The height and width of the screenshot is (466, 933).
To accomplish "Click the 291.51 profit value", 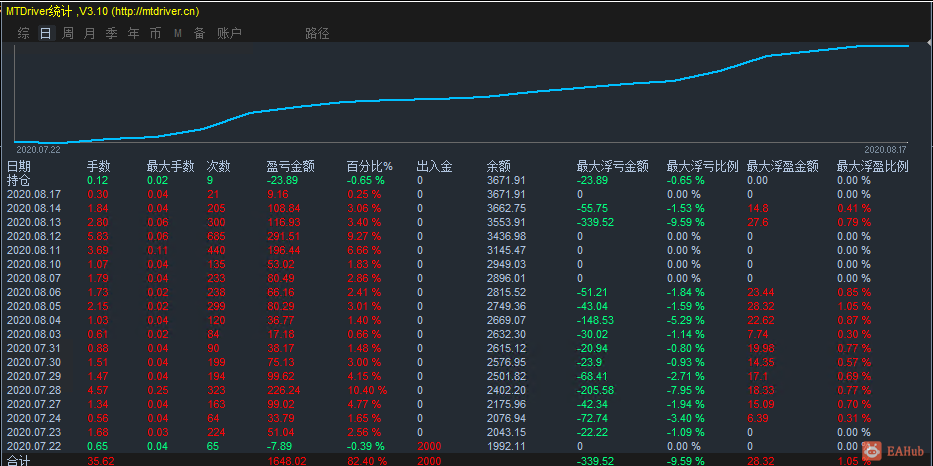I will pos(284,236).
